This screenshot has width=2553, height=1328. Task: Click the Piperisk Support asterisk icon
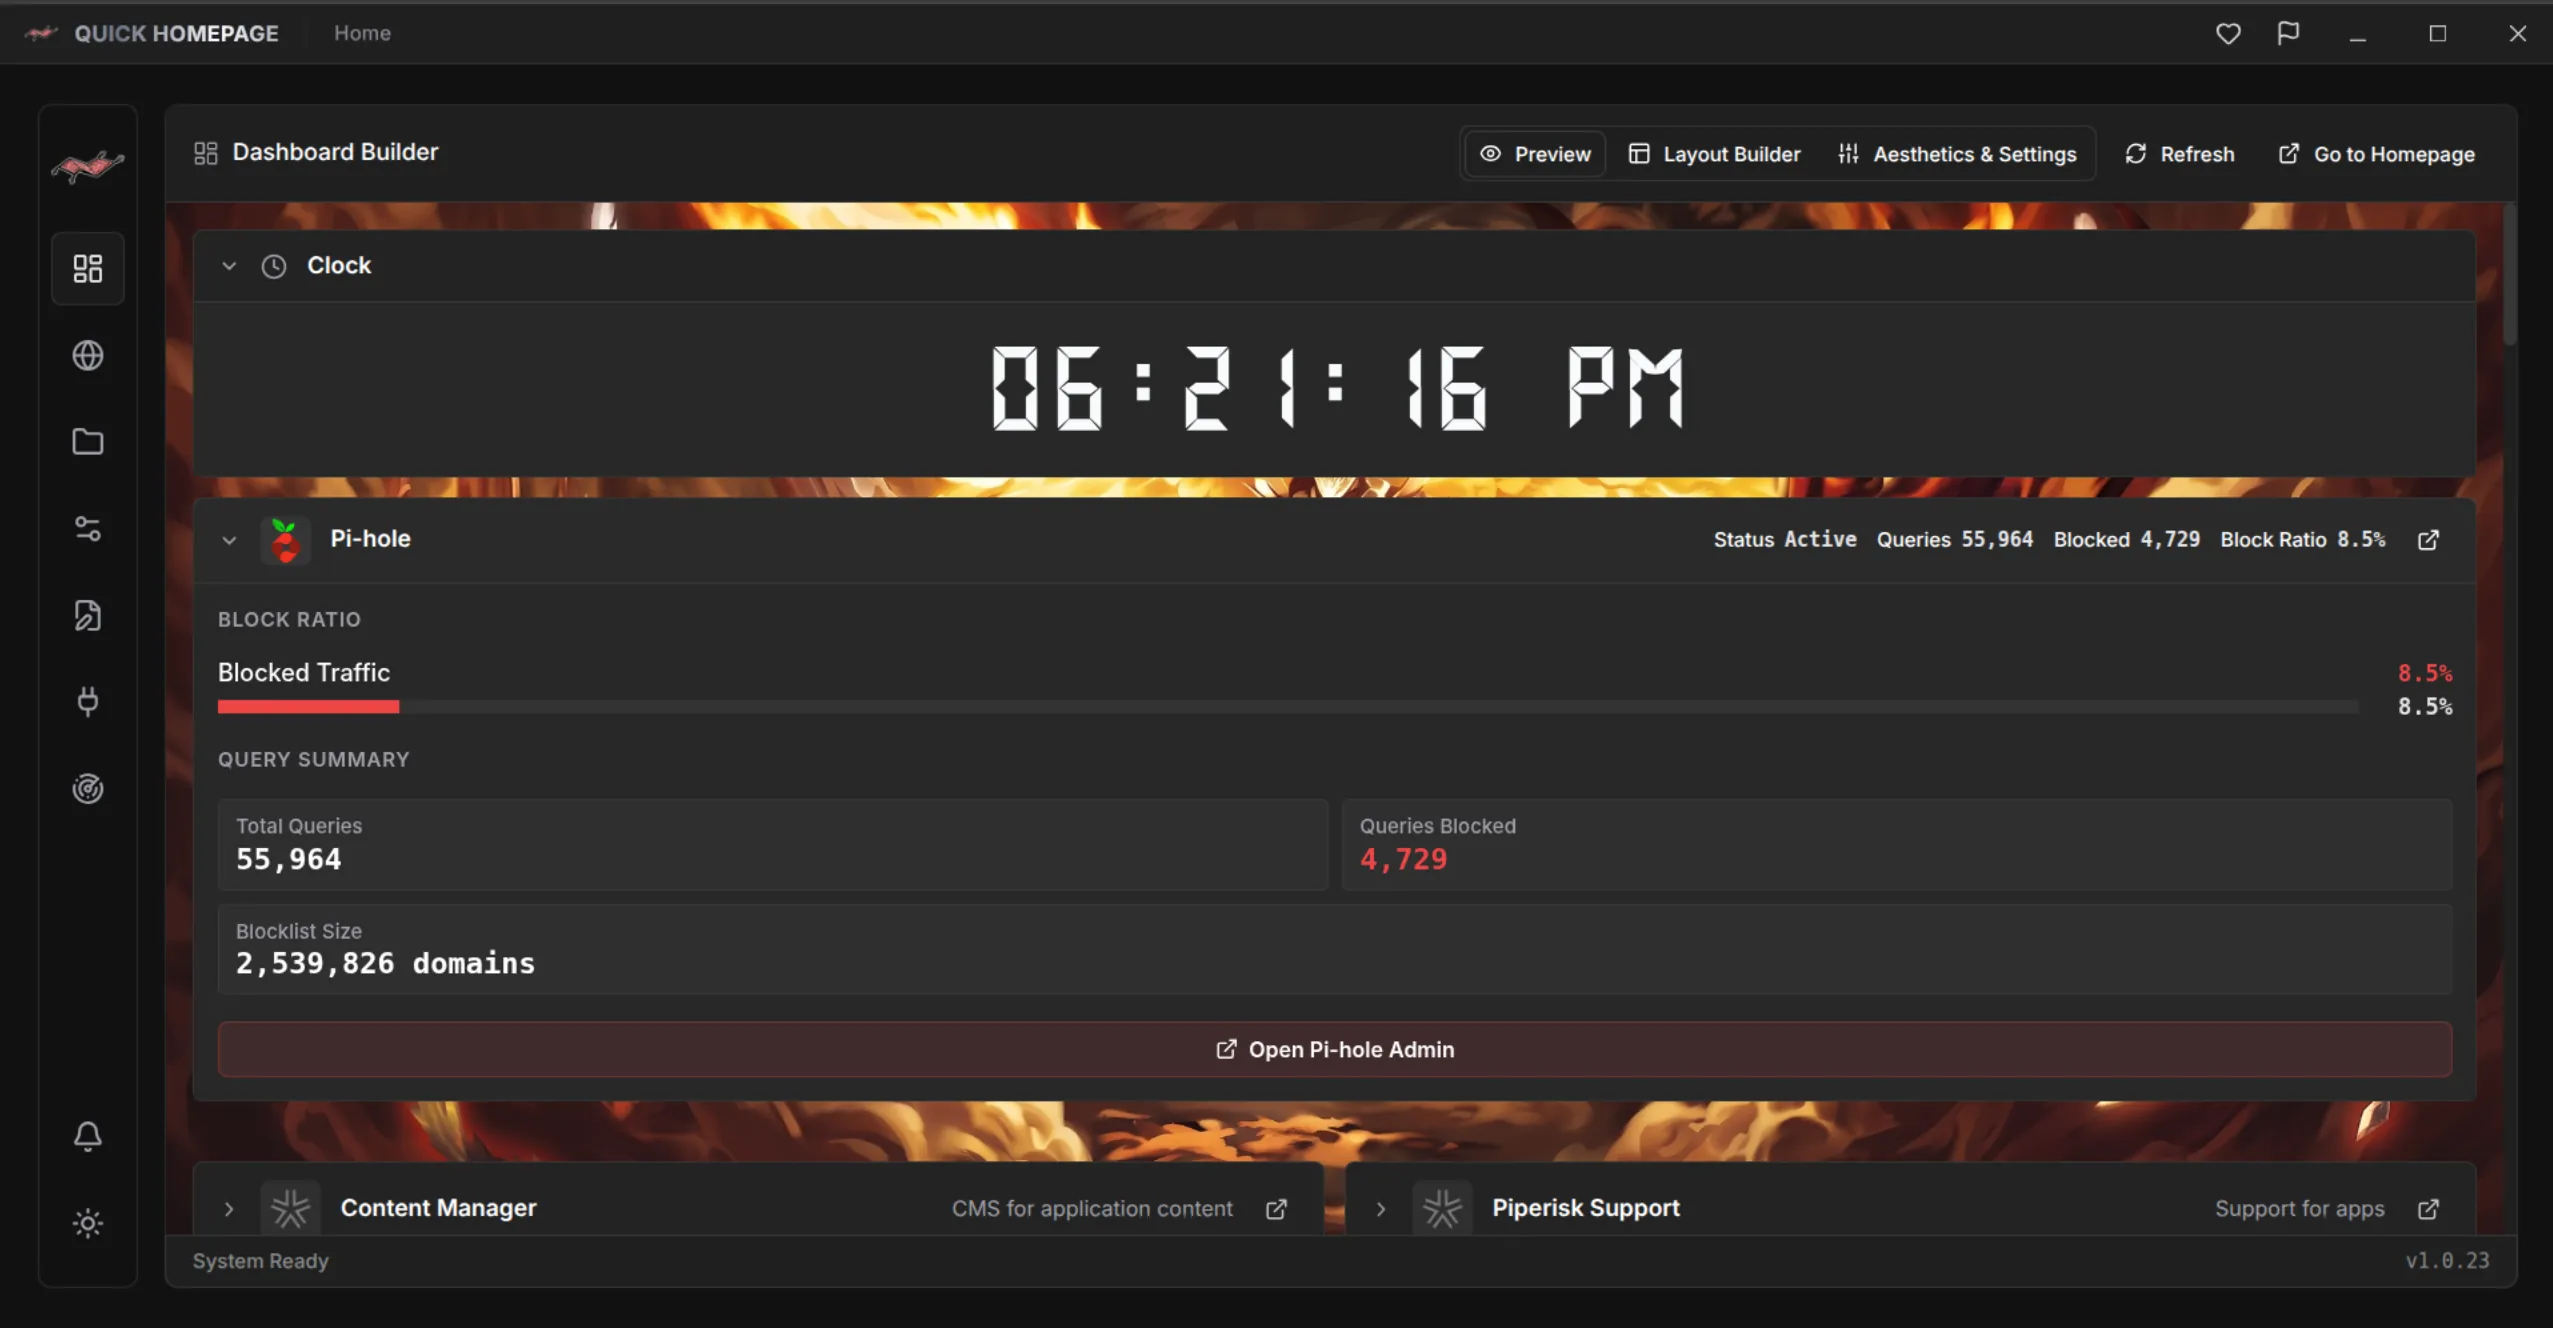coord(1442,1208)
